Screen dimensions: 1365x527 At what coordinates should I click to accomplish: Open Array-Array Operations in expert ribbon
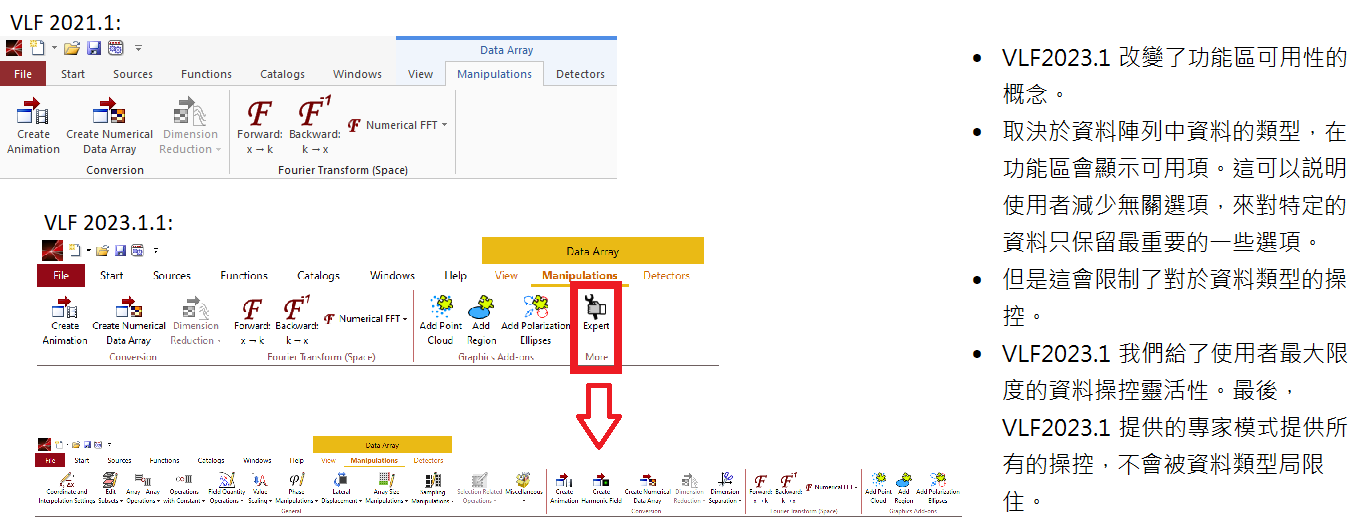pyautogui.click(x=143, y=489)
